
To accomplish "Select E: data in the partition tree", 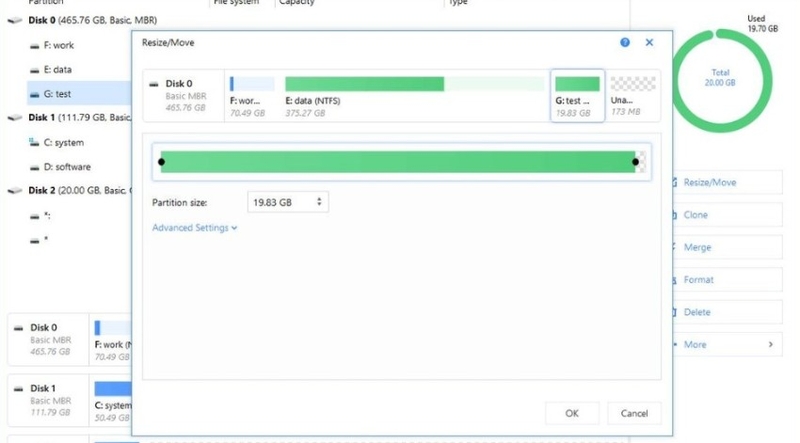I will 57,69.
